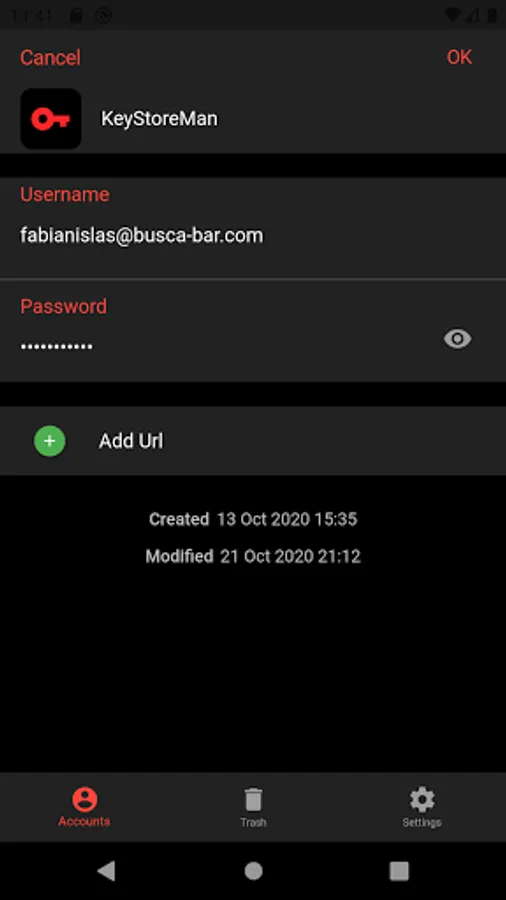Confirm changes with OK
Image resolution: width=506 pixels, height=900 pixels.
pyautogui.click(x=460, y=57)
